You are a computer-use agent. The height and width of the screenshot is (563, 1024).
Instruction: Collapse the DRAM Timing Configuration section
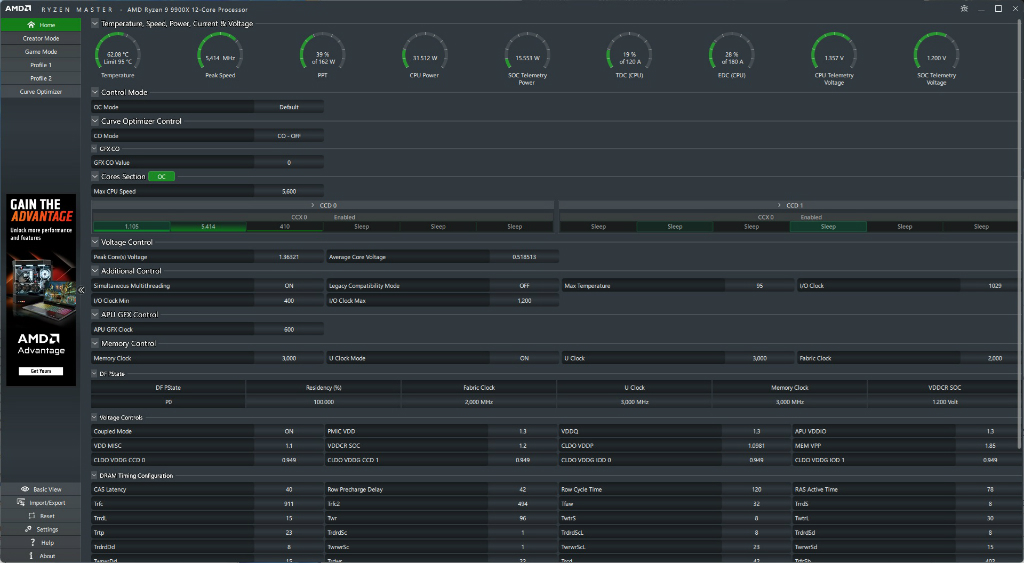[x=95, y=475]
